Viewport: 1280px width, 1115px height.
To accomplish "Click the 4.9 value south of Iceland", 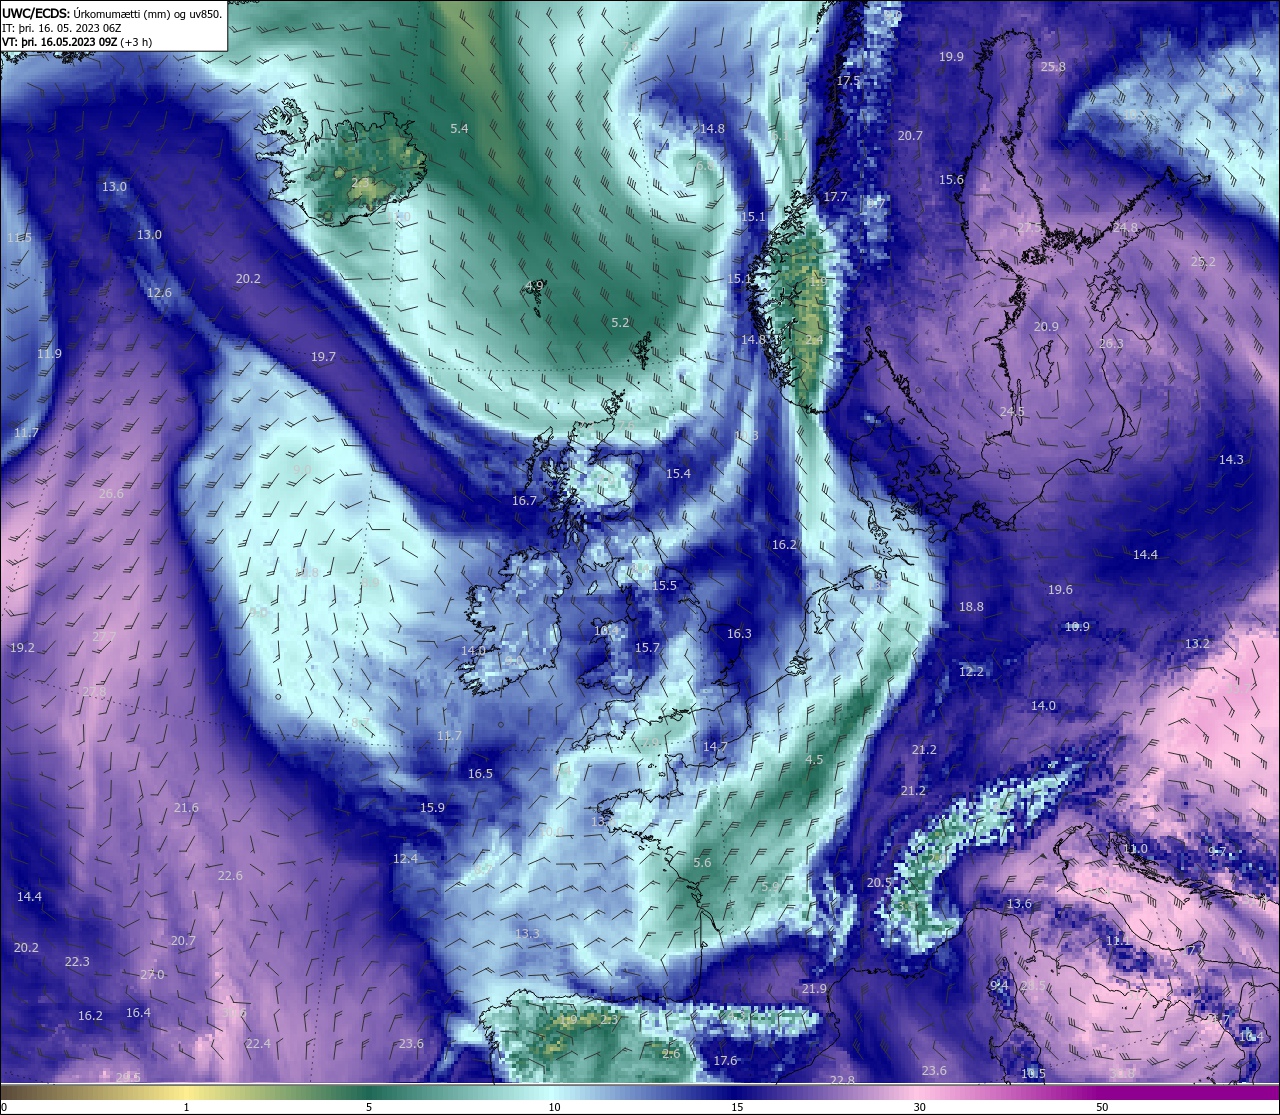I will pyautogui.click(x=534, y=286).
